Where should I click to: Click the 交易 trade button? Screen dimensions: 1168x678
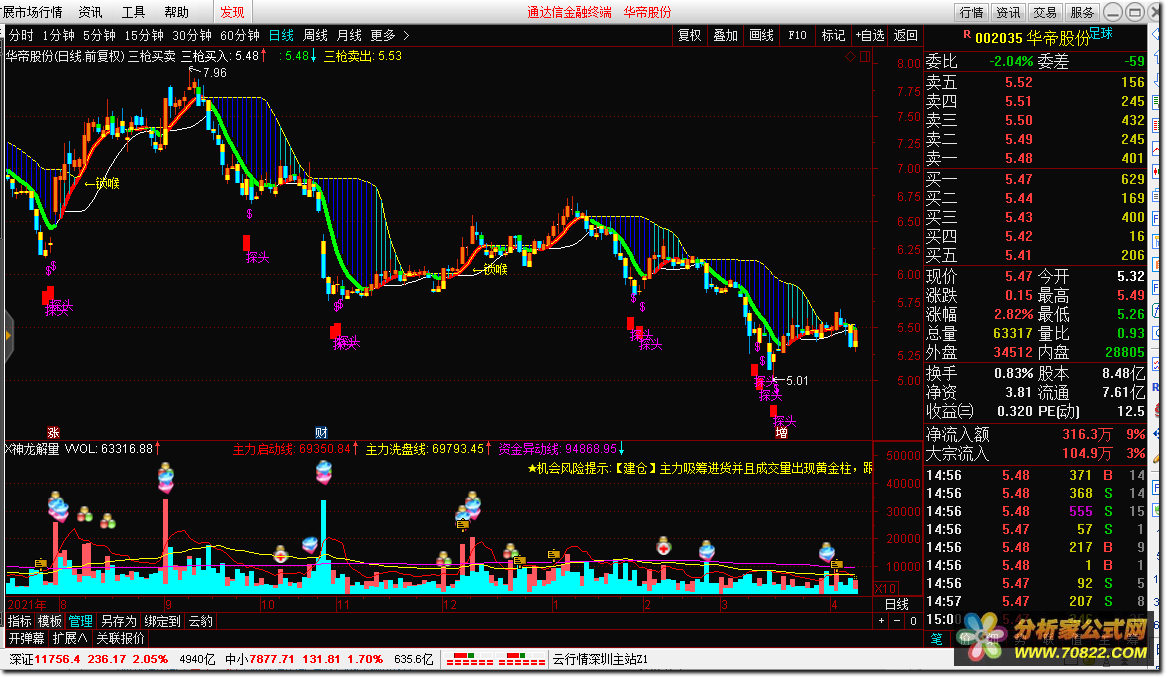1044,12
